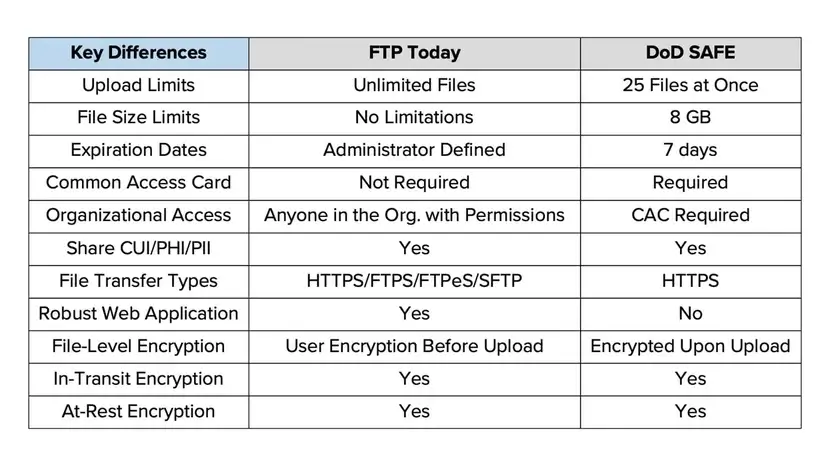Click the Upload Limits row label
Viewport: 830px width, 466px height.
click(x=138, y=85)
